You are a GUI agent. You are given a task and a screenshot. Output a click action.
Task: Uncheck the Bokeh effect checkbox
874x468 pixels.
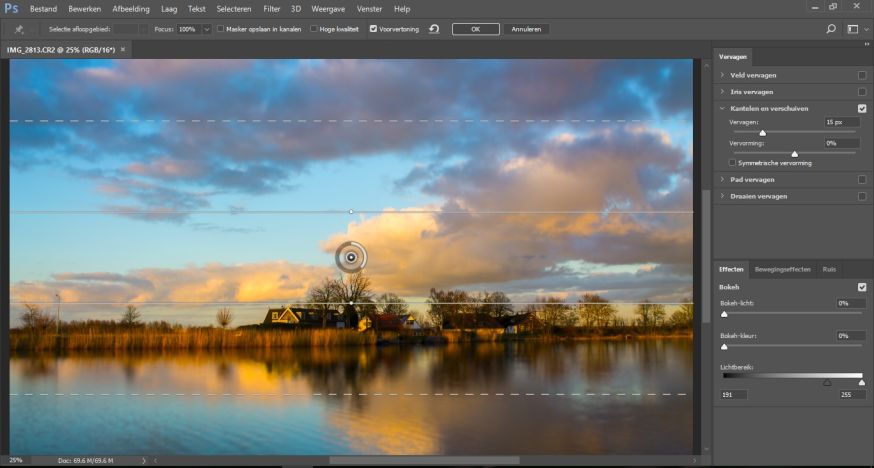(862, 287)
